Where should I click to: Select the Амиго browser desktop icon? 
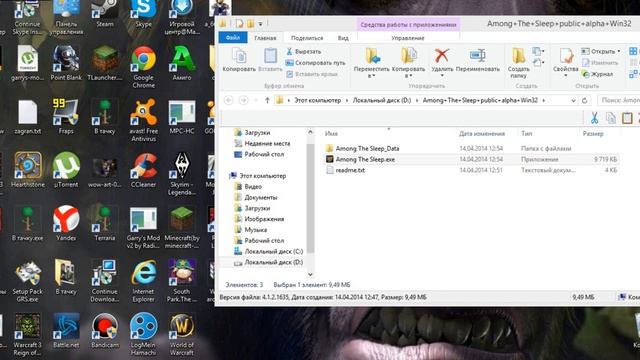pyautogui.click(x=182, y=63)
